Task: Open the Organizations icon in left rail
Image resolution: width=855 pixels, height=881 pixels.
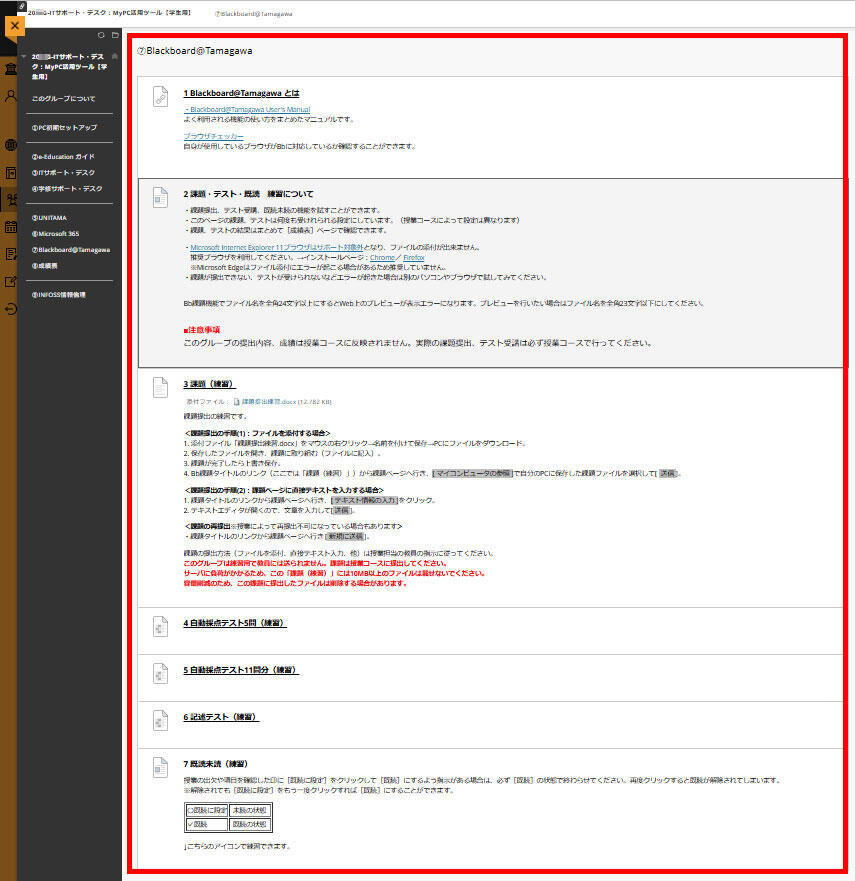Action: (11, 199)
